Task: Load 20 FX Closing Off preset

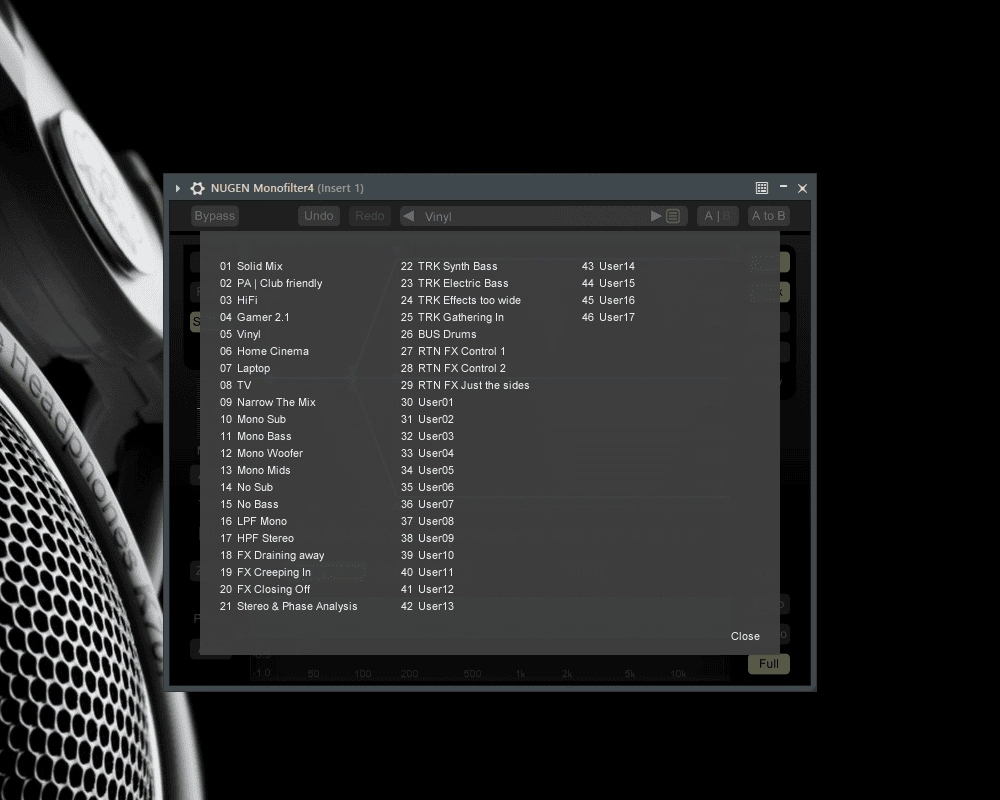Action: 265,589
